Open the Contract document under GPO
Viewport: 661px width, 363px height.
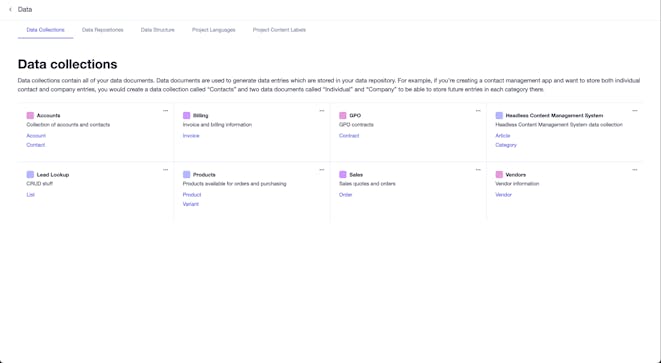pos(349,136)
